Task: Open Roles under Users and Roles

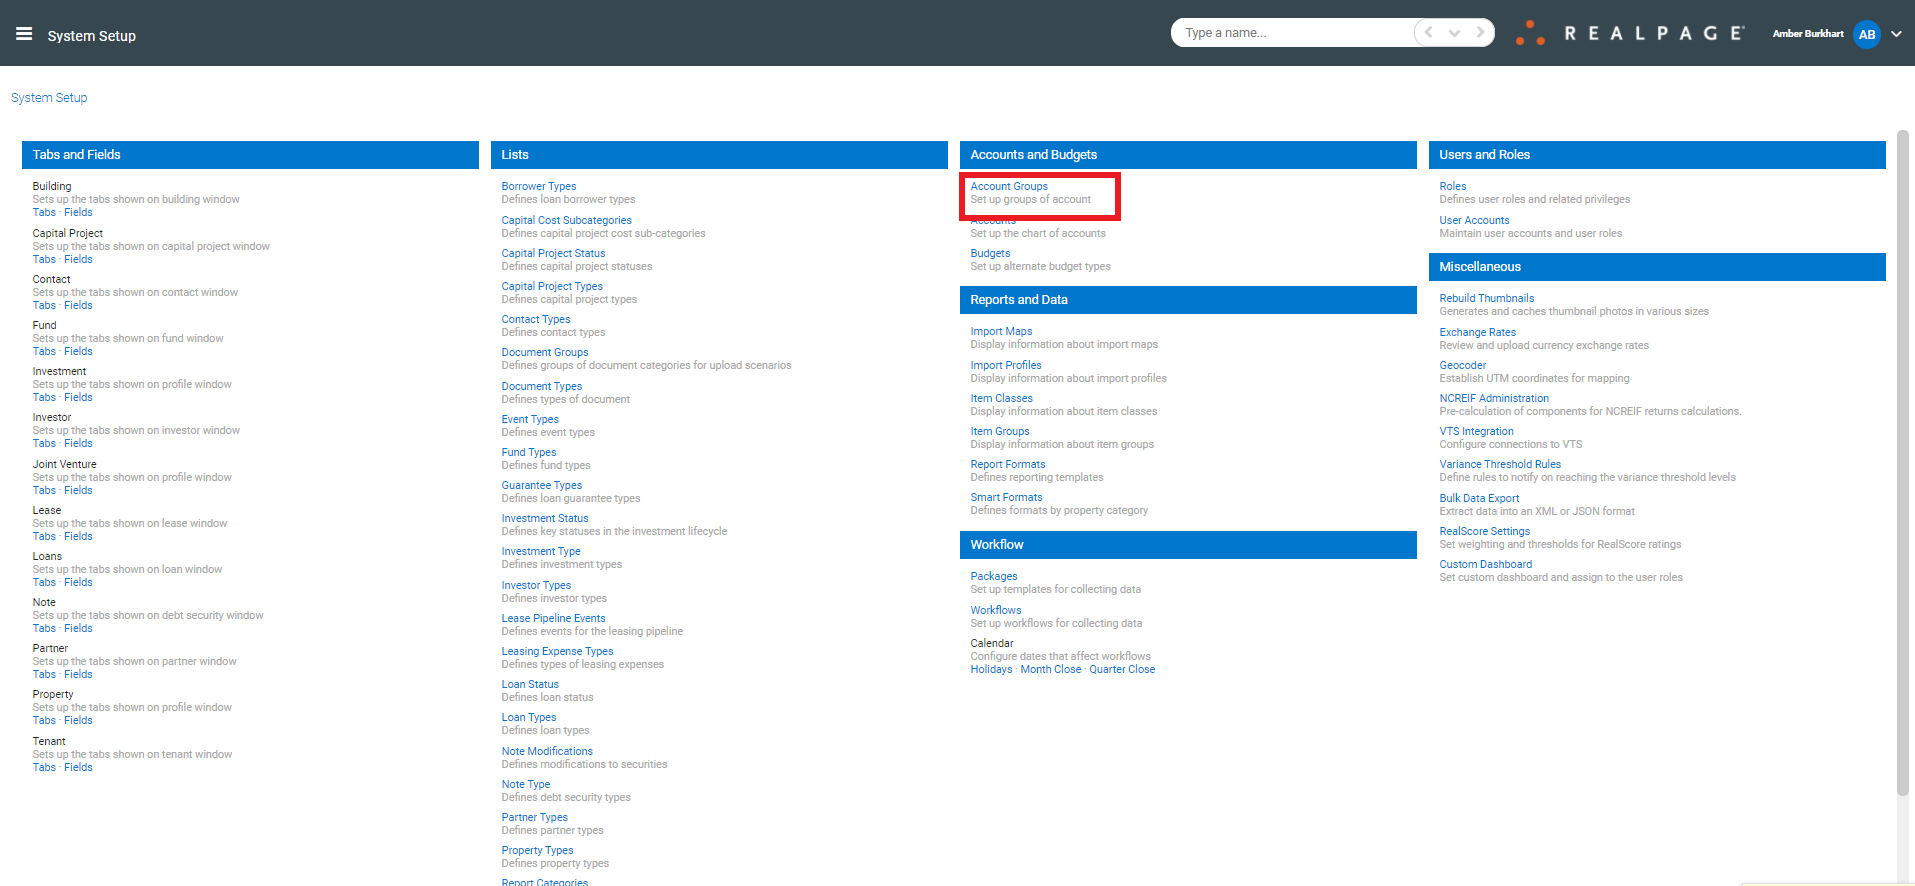Action: point(1453,186)
